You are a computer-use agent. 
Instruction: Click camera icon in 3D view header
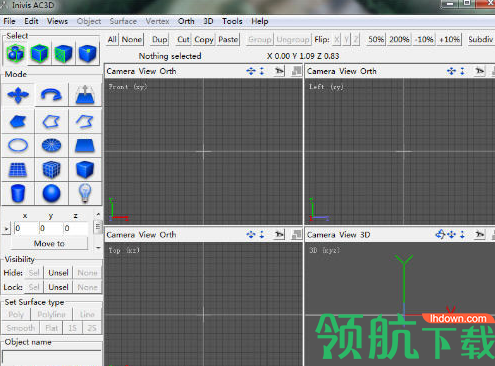[480, 235]
